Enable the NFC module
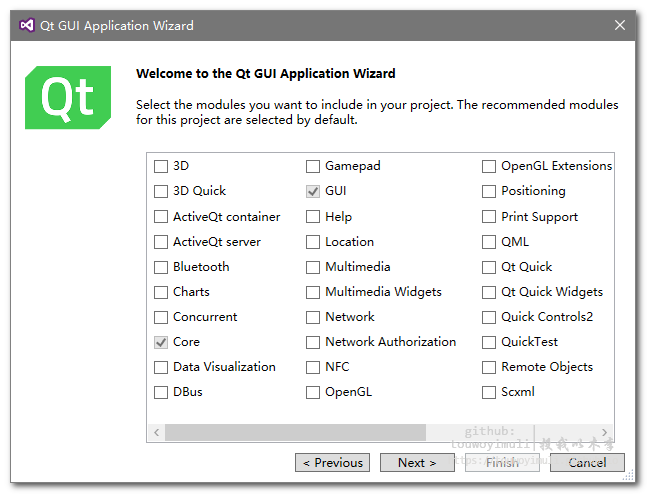 tap(313, 367)
